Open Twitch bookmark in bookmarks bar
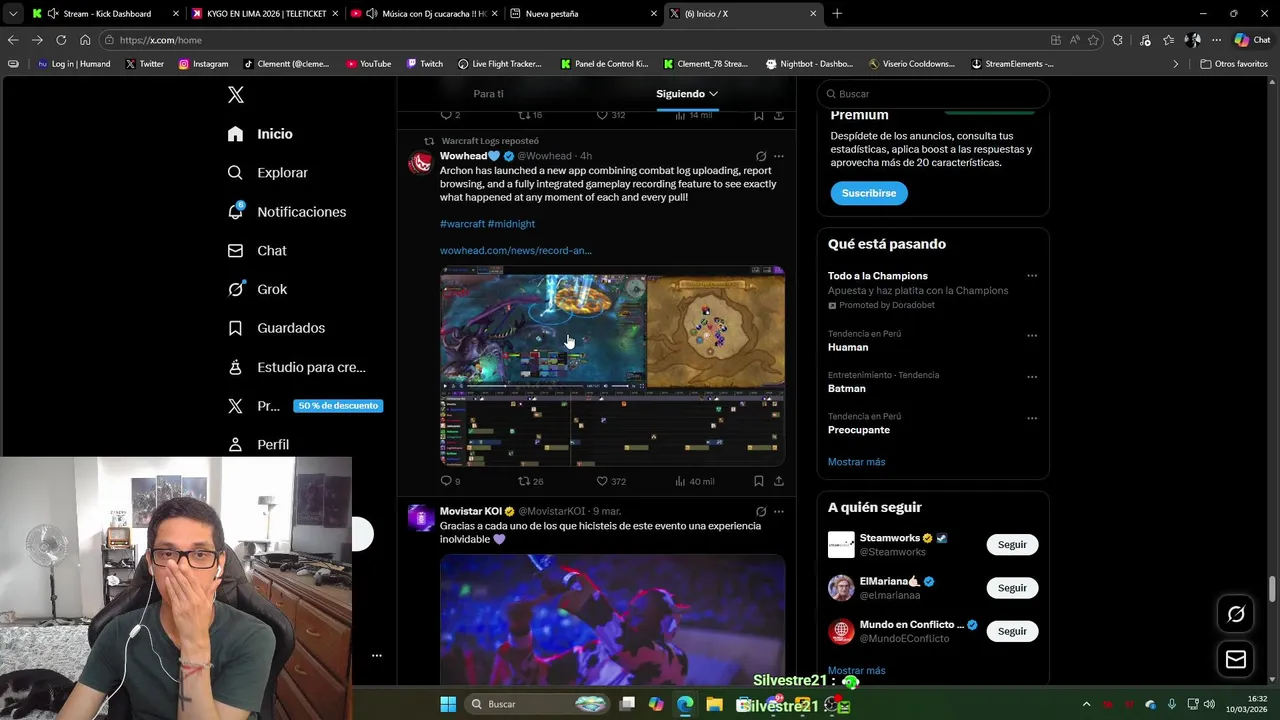Image resolution: width=1280 pixels, height=720 pixels. (x=425, y=64)
